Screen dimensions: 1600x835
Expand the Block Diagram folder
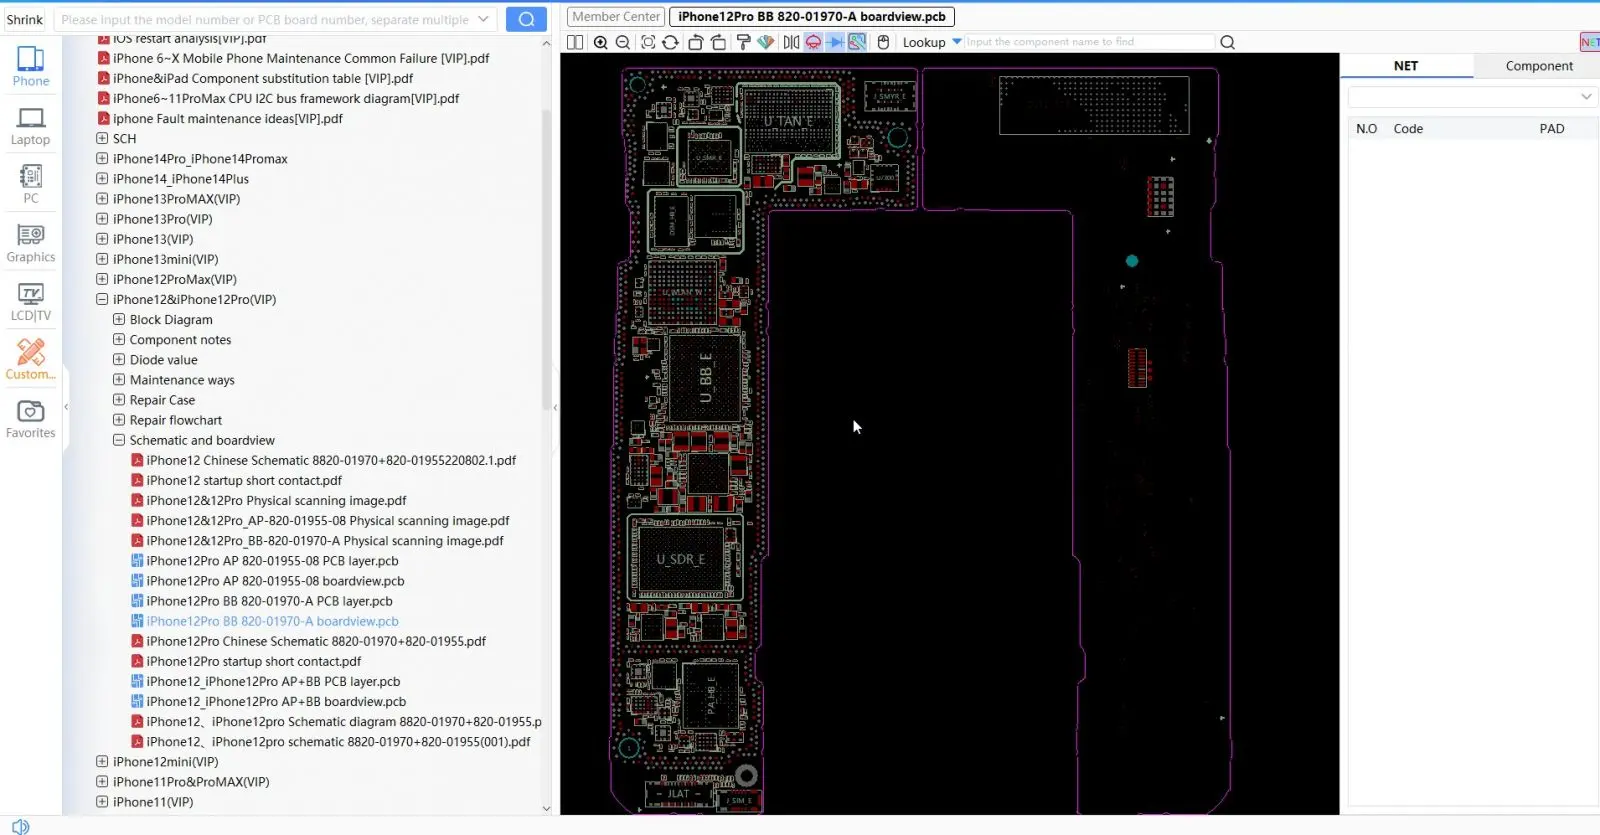pos(119,320)
